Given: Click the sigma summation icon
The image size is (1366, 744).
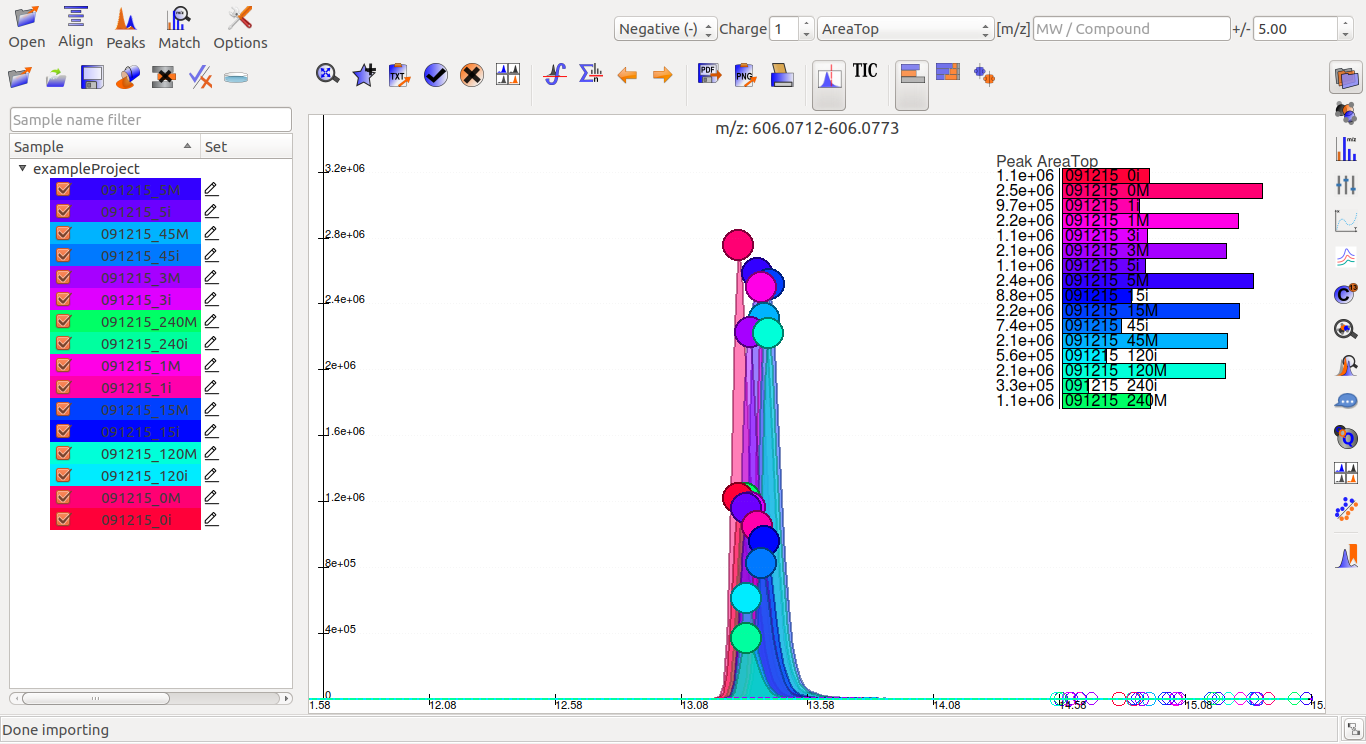Looking at the screenshot, I should (x=591, y=74).
